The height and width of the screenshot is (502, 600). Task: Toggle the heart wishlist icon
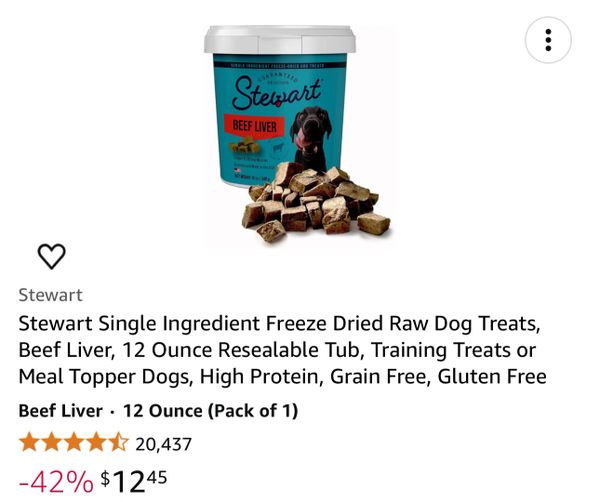[x=52, y=256]
